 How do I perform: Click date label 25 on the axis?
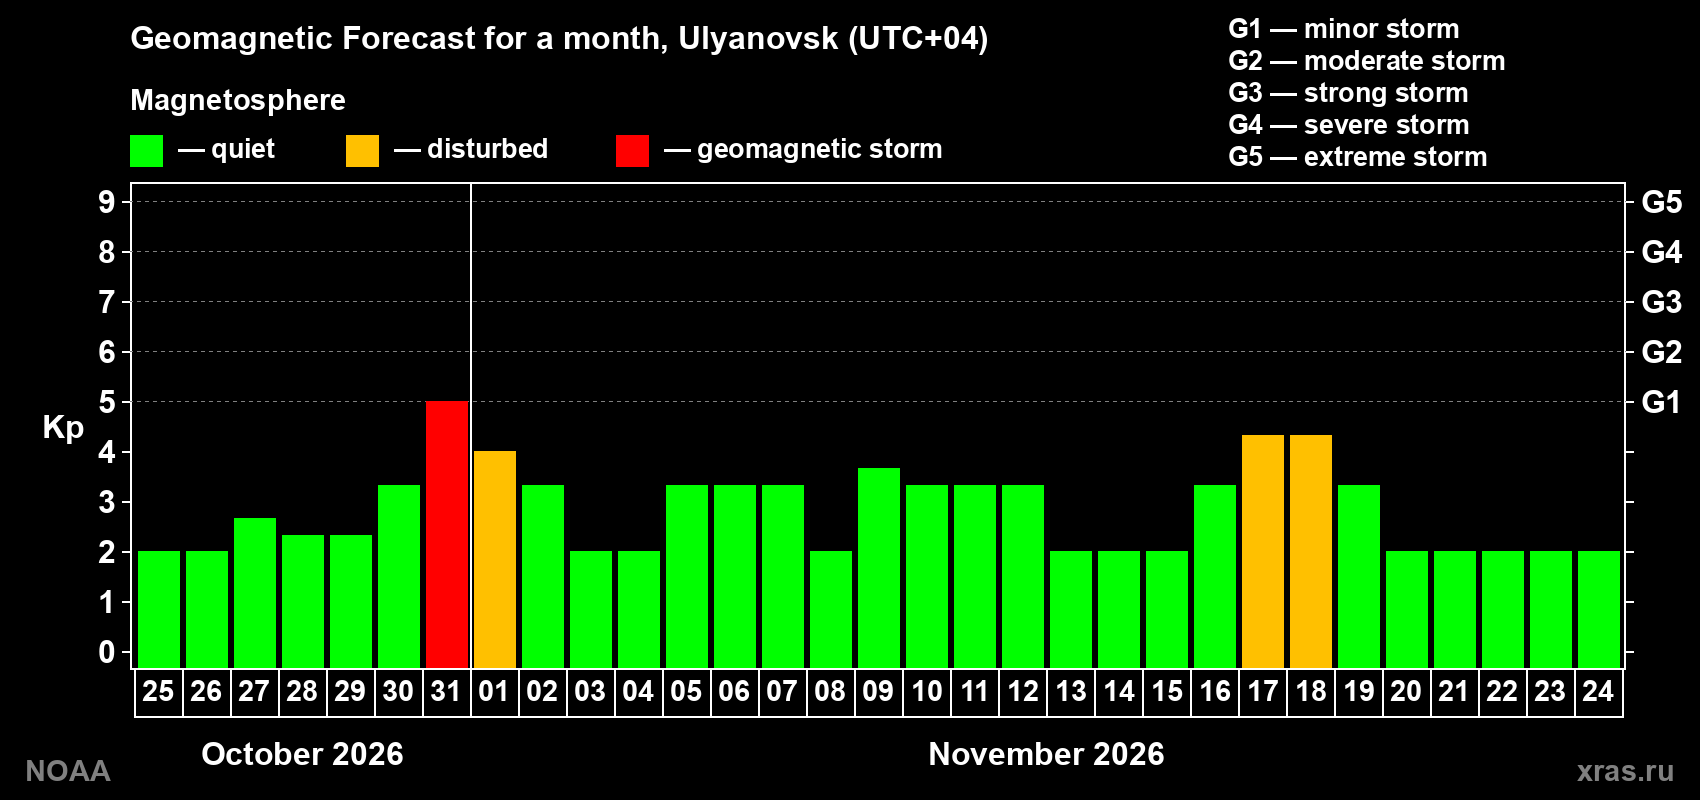click(158, 691)
